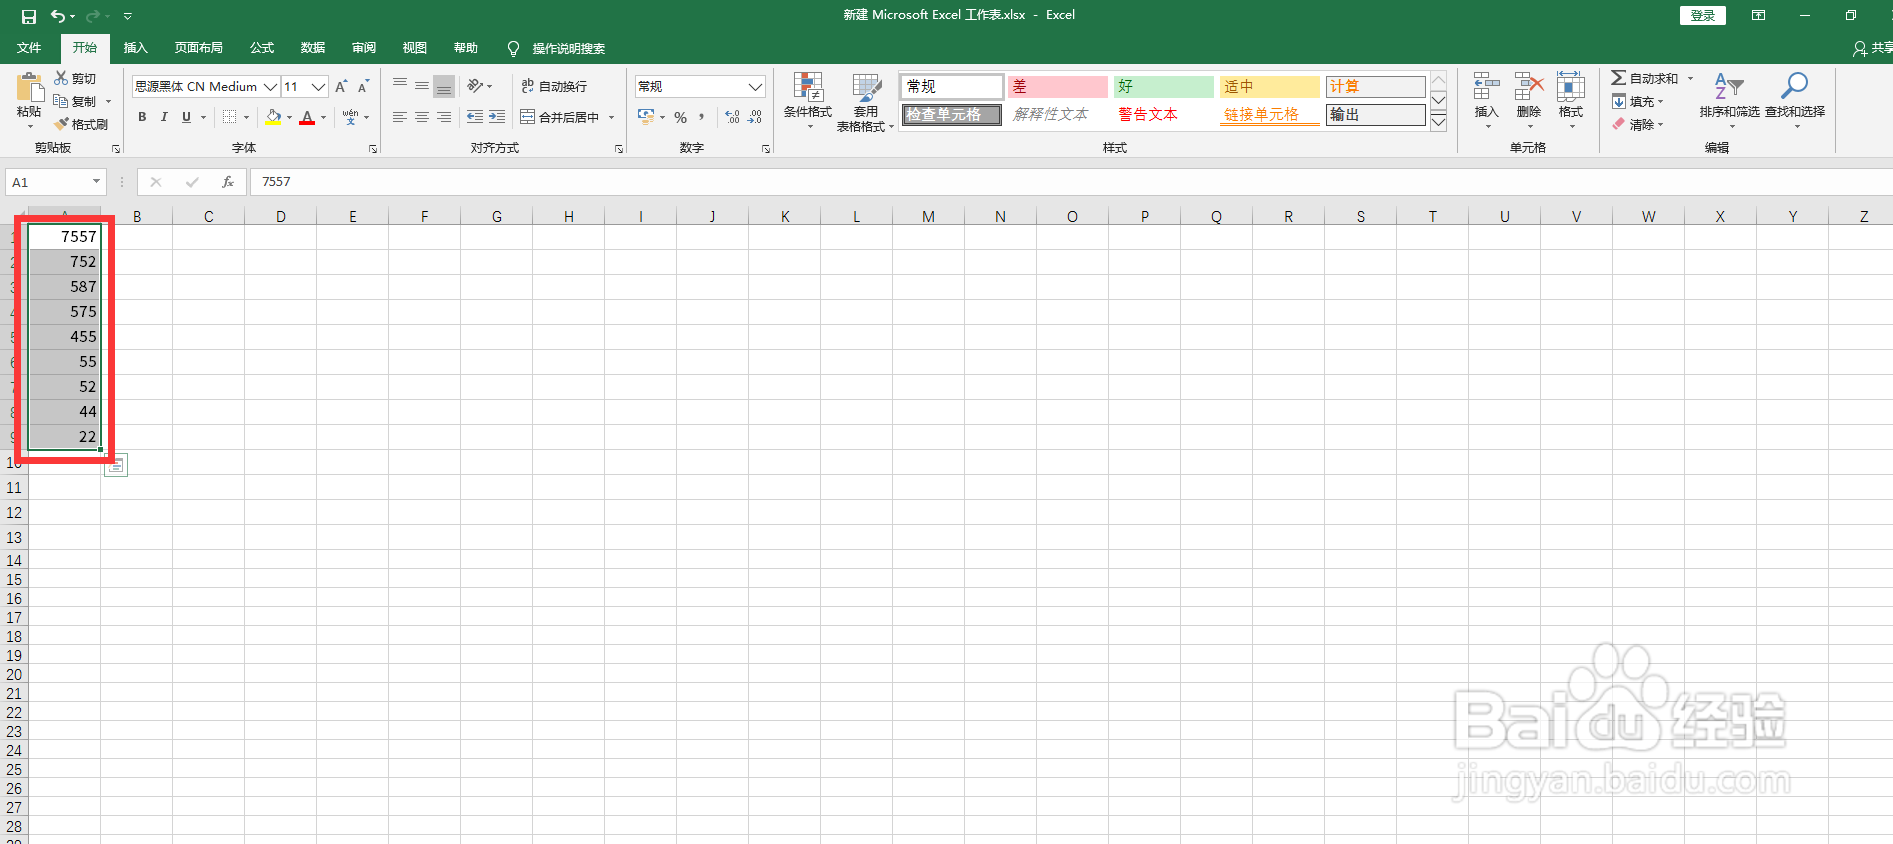Open the Clear (清除) dropdown
Viewport: 1893px width, 844px height.
(x=1638, y=124)
